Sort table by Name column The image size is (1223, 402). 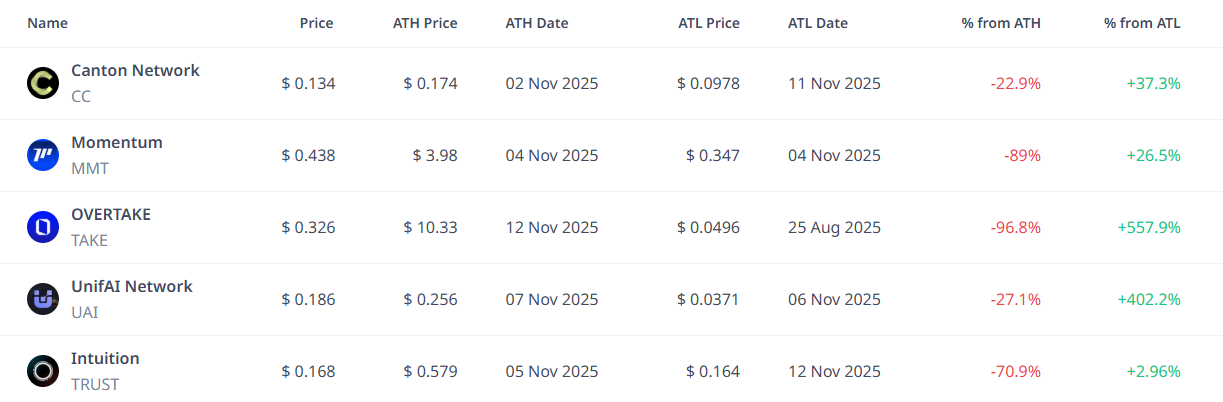point(47,23)
